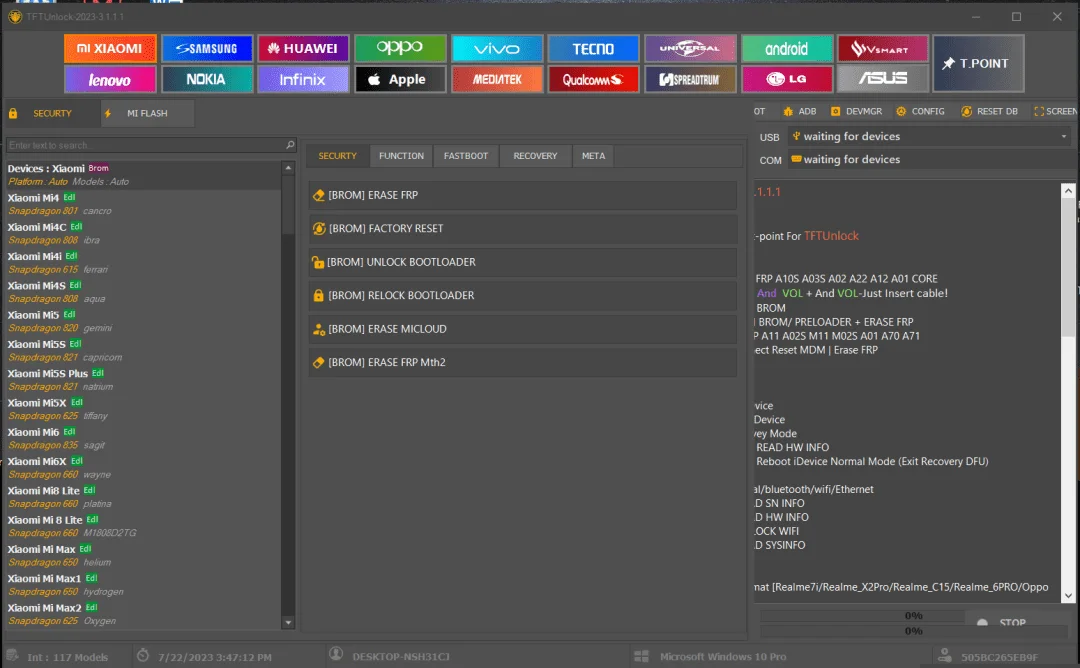Run [BROM] FACTORY RESET
Screen dimensions: 1080x668
tap(523, 228)
